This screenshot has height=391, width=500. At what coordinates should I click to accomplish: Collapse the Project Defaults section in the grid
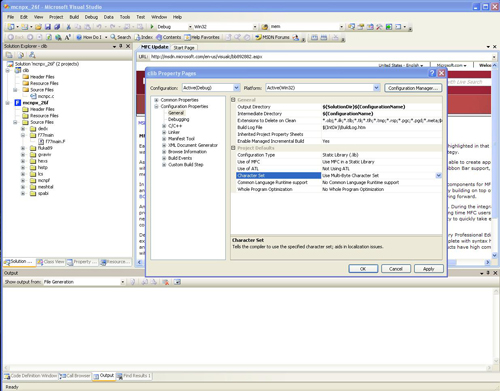click(233, 148)
